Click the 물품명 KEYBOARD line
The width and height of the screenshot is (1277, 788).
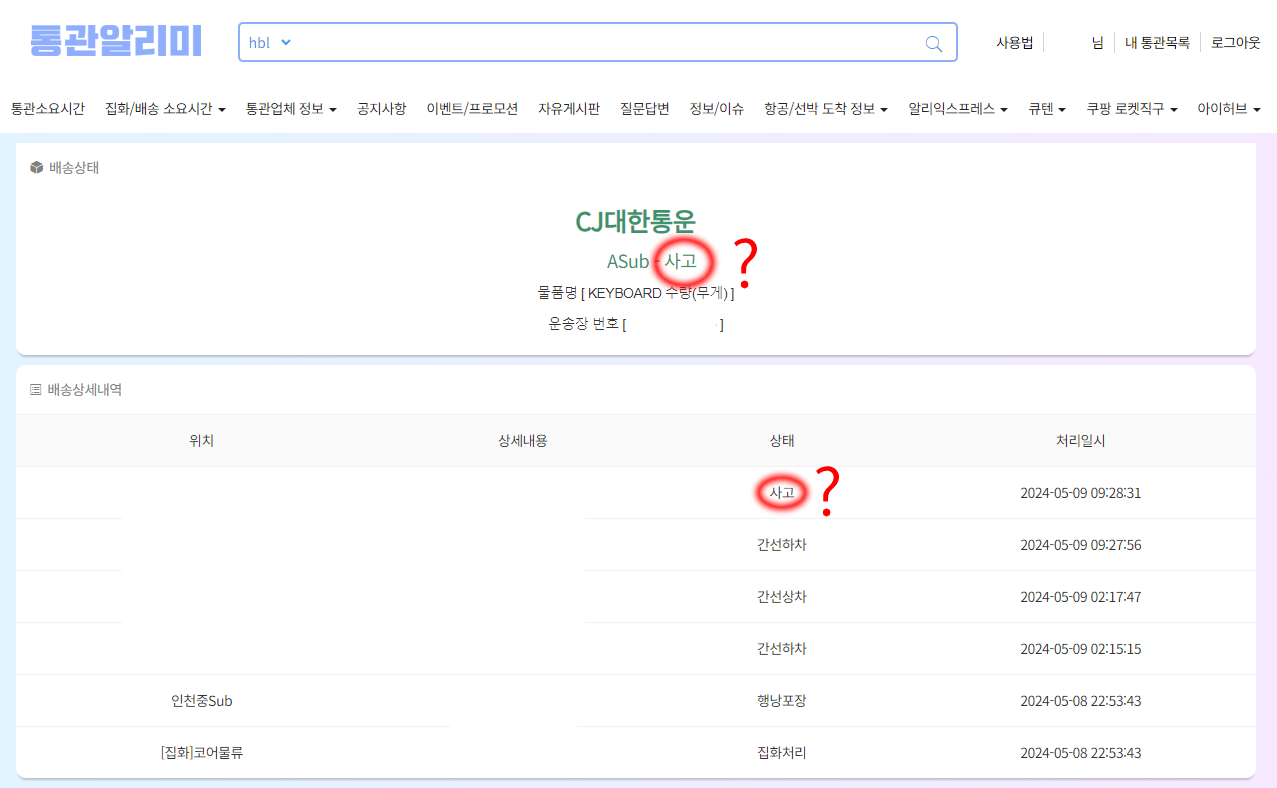[635, 293]
